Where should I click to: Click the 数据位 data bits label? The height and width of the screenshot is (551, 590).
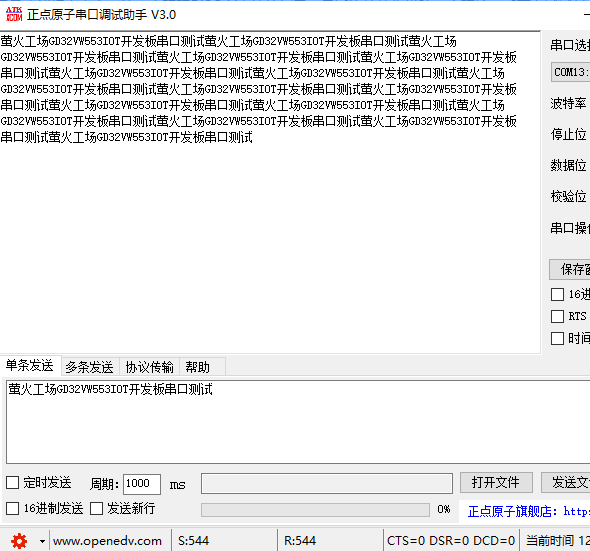click(568, 165)
